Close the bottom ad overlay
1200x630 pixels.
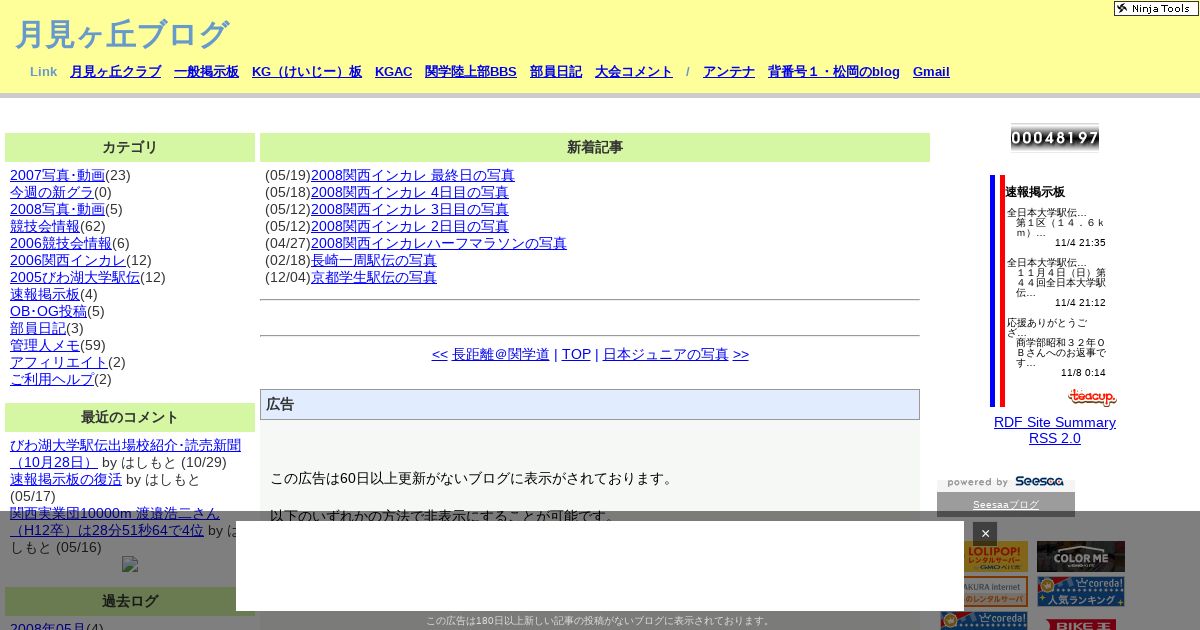(x=985, y=534)
